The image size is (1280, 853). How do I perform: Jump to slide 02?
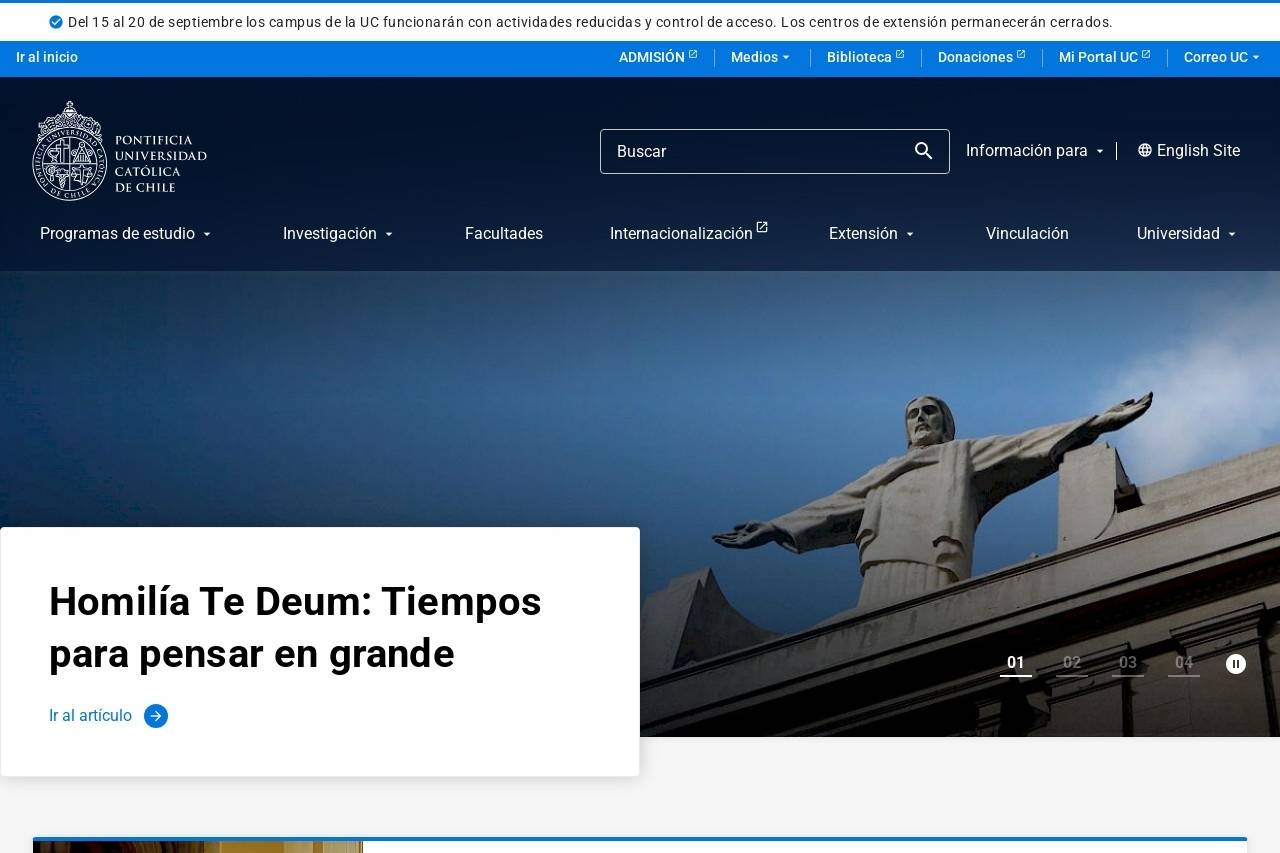click(1072, 664)
